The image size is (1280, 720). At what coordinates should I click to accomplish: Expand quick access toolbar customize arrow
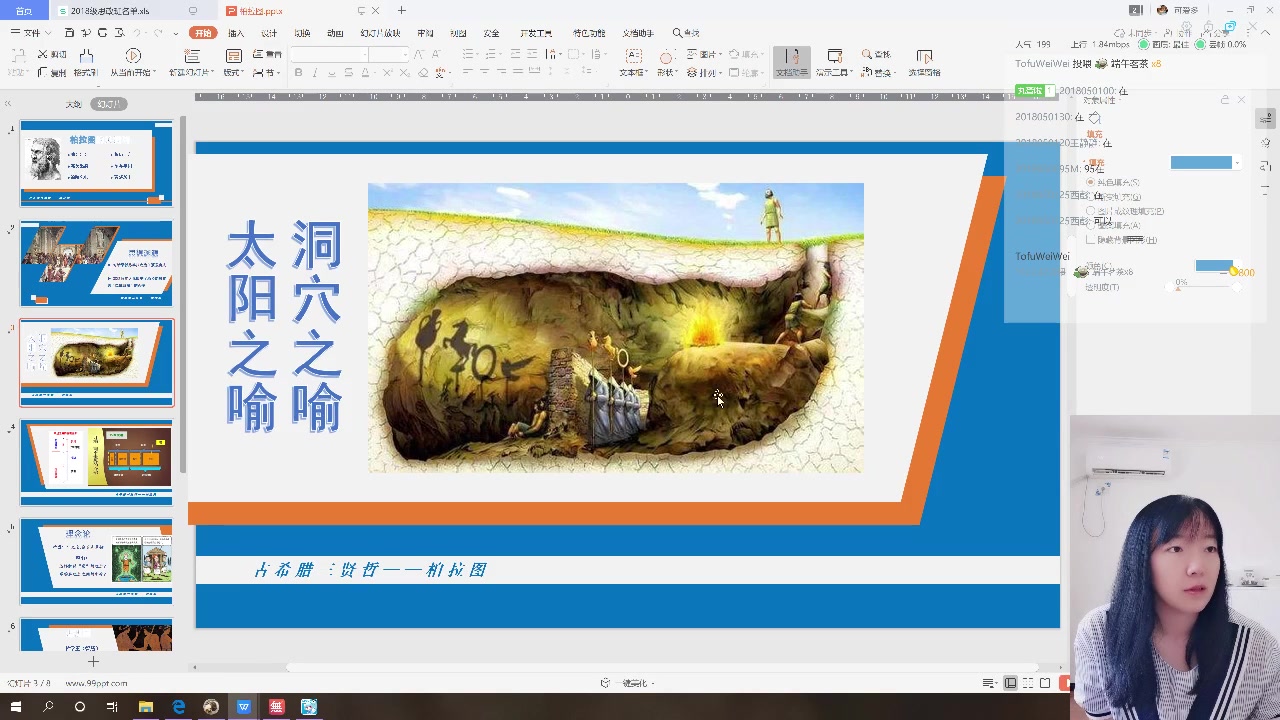tap(176, 33)
